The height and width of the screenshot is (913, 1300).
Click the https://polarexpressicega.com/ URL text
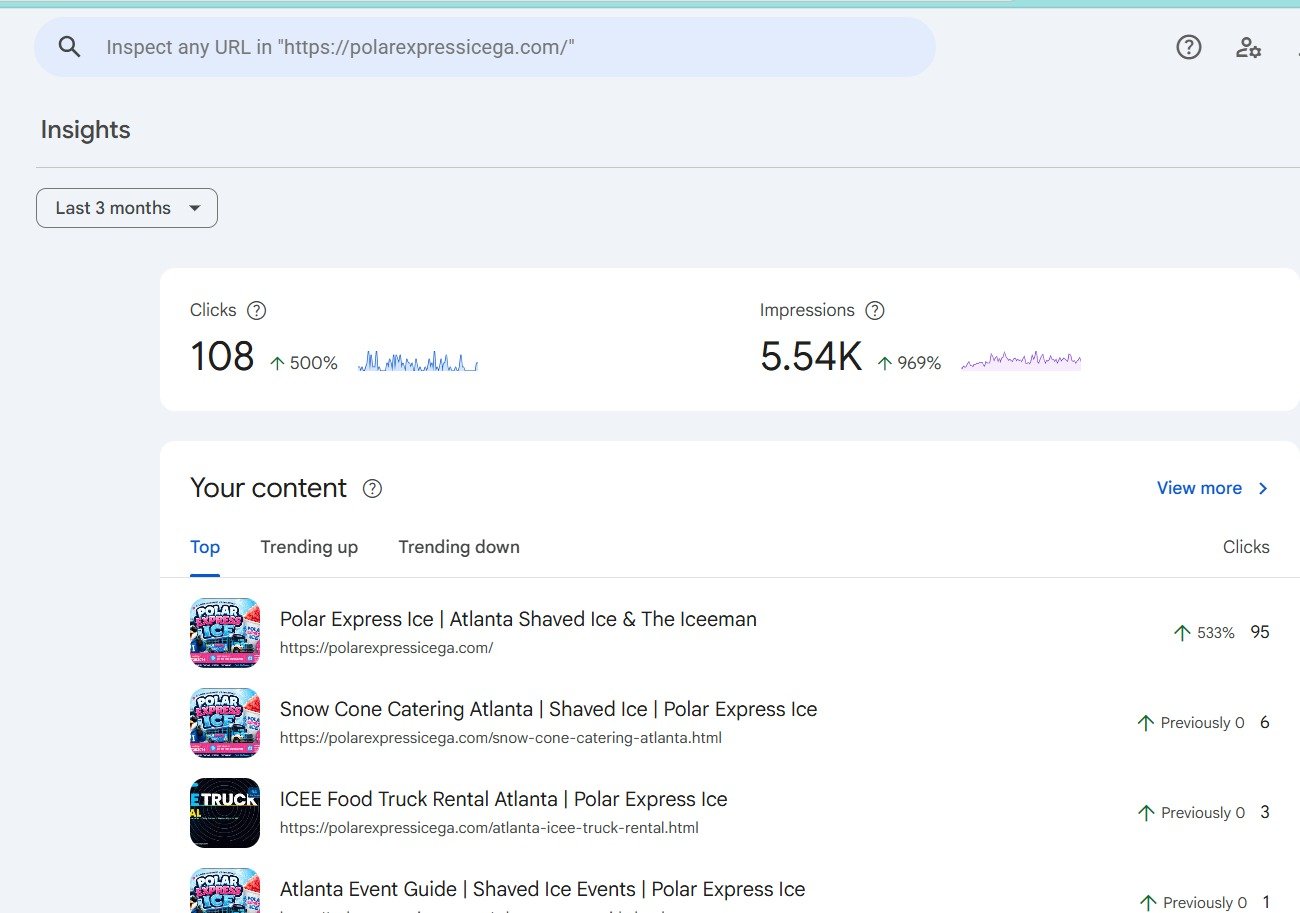click(386, 648)
